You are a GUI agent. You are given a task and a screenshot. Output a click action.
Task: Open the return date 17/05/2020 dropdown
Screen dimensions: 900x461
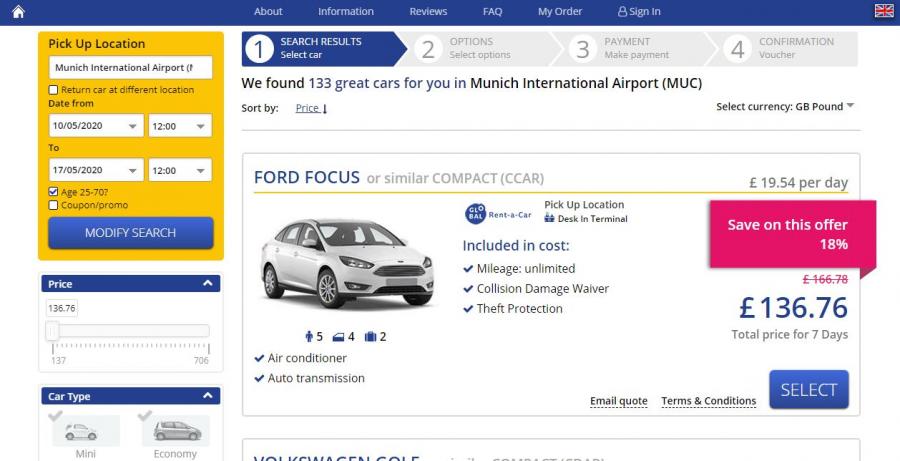coord(96,170)
